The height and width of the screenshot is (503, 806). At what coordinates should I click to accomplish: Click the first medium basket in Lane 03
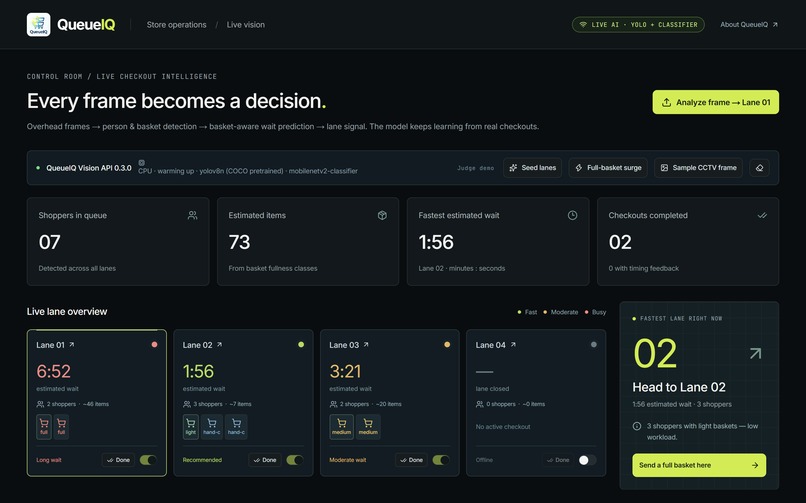tap(341, 426)
